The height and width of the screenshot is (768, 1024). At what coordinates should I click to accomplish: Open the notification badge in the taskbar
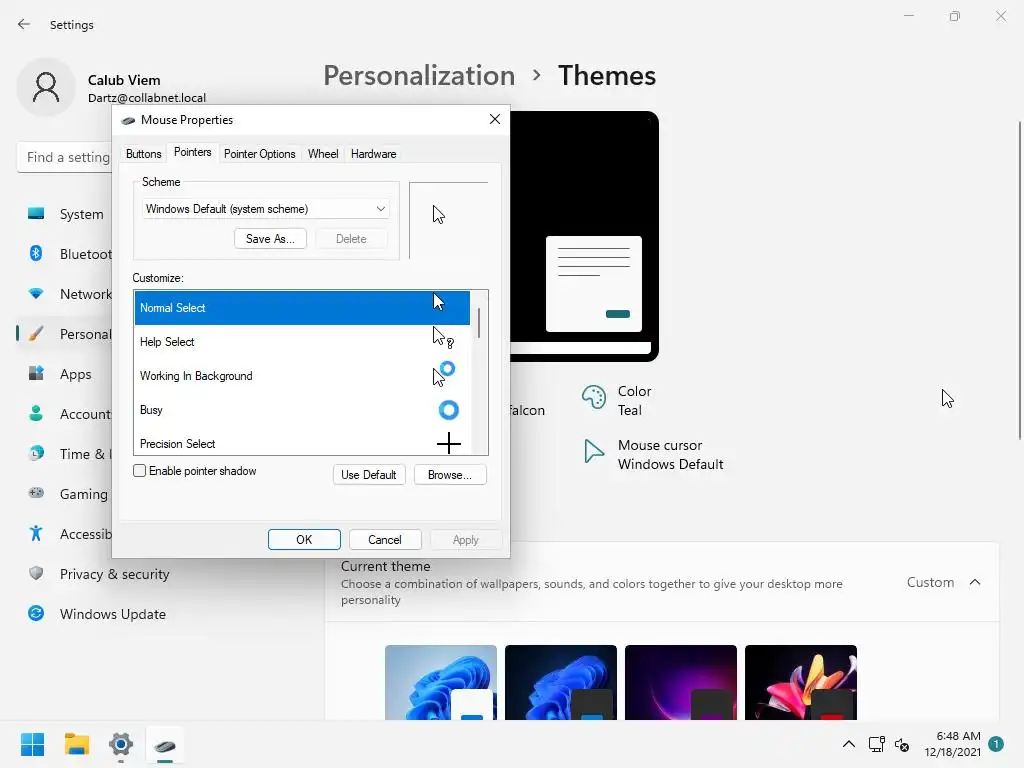[x=996, y=744]
